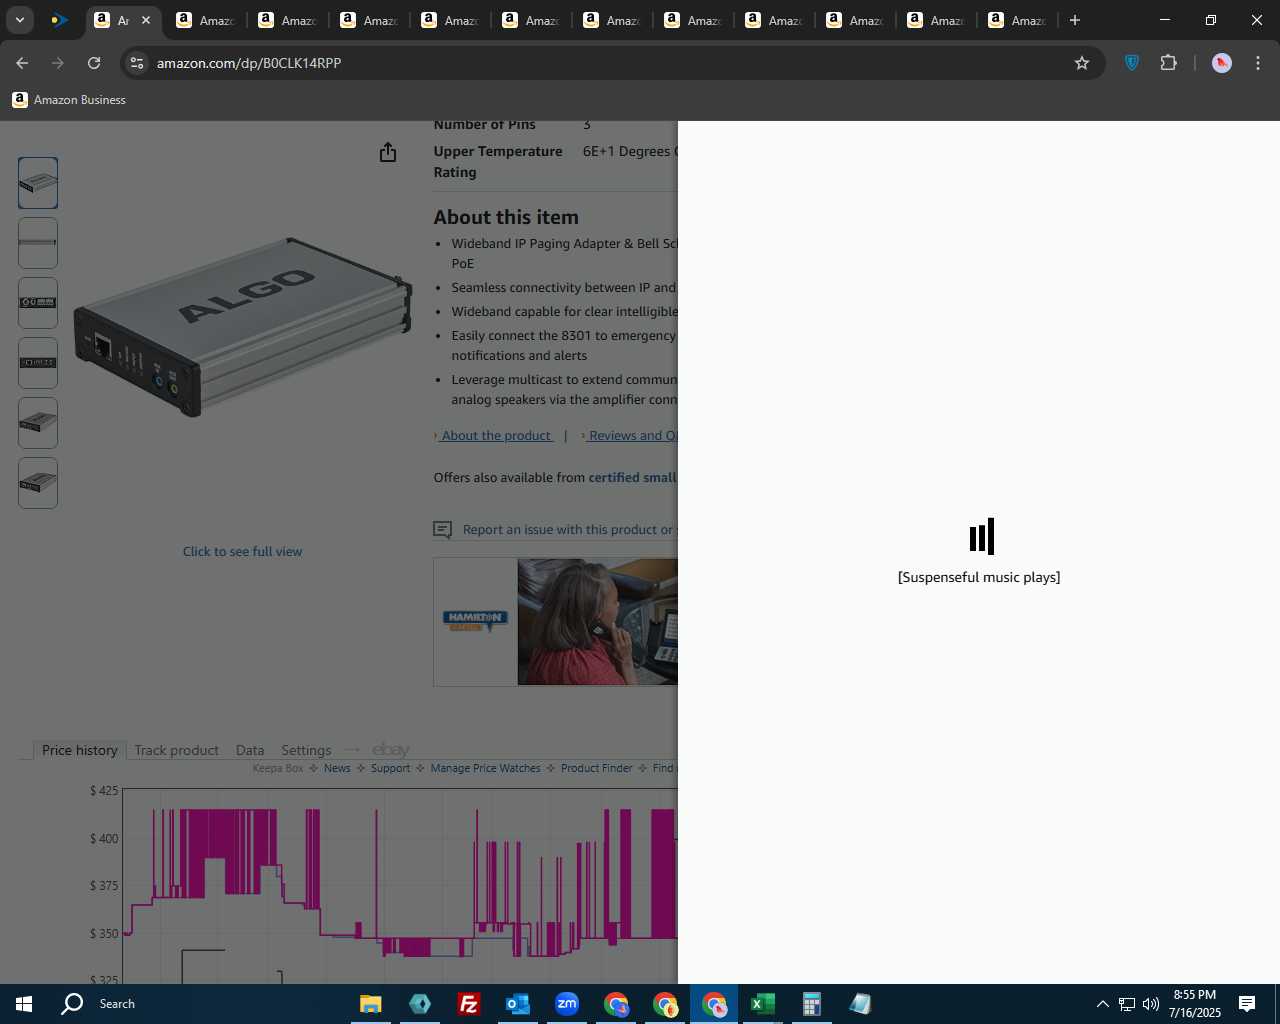Open network settings in system tray
This screenshot has height=1024, width=1280.
tap(1127, 1004)
